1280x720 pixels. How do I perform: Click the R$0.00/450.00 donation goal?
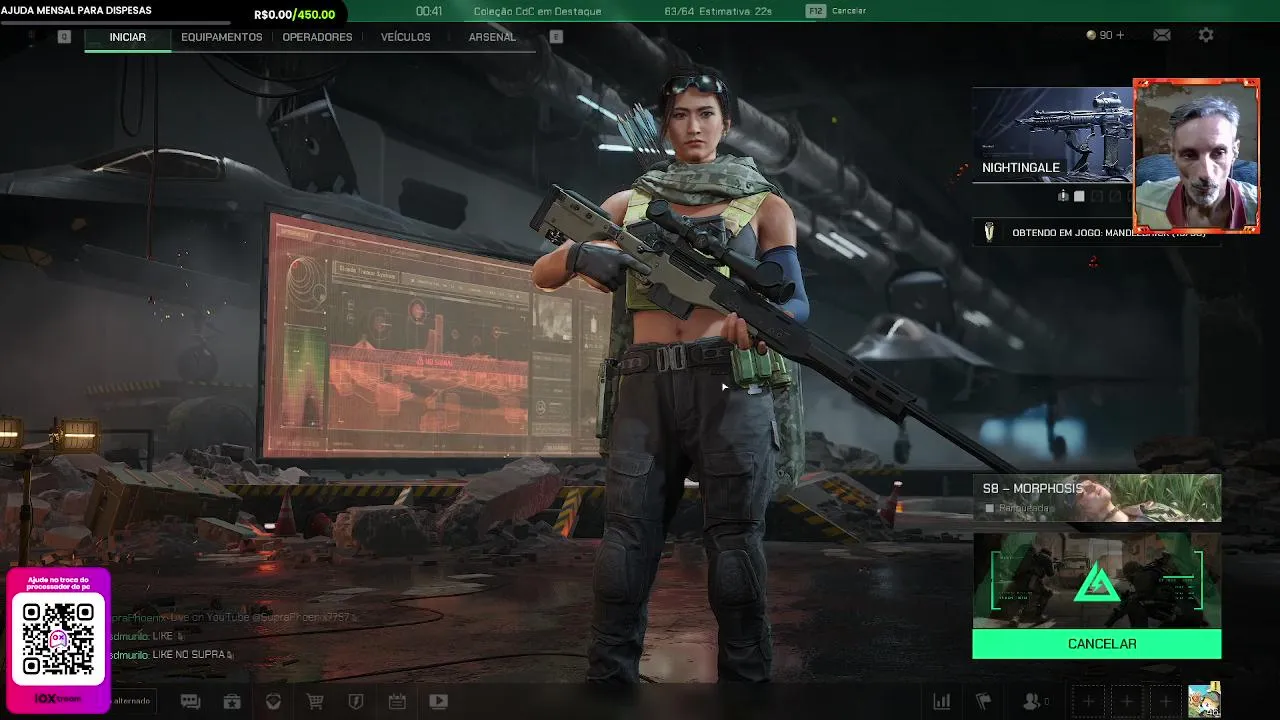point(295,15)
